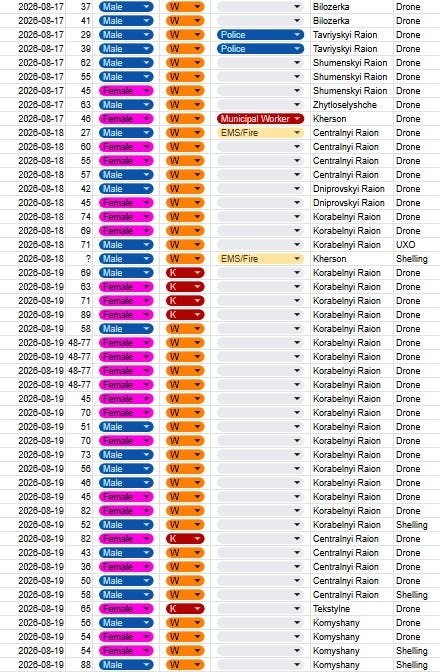Select the age cell '27'
The image size is (440, 672).
[x=80, y=133]
